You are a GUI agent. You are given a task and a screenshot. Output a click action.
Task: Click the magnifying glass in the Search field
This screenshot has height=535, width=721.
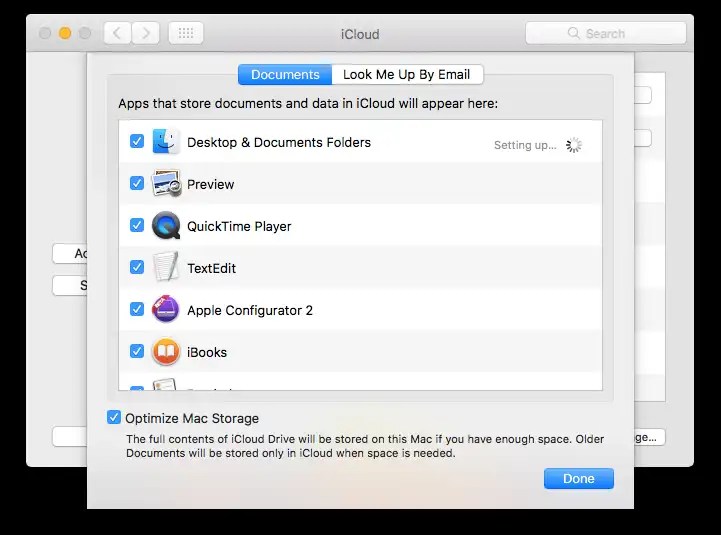[x=573, y=33]
